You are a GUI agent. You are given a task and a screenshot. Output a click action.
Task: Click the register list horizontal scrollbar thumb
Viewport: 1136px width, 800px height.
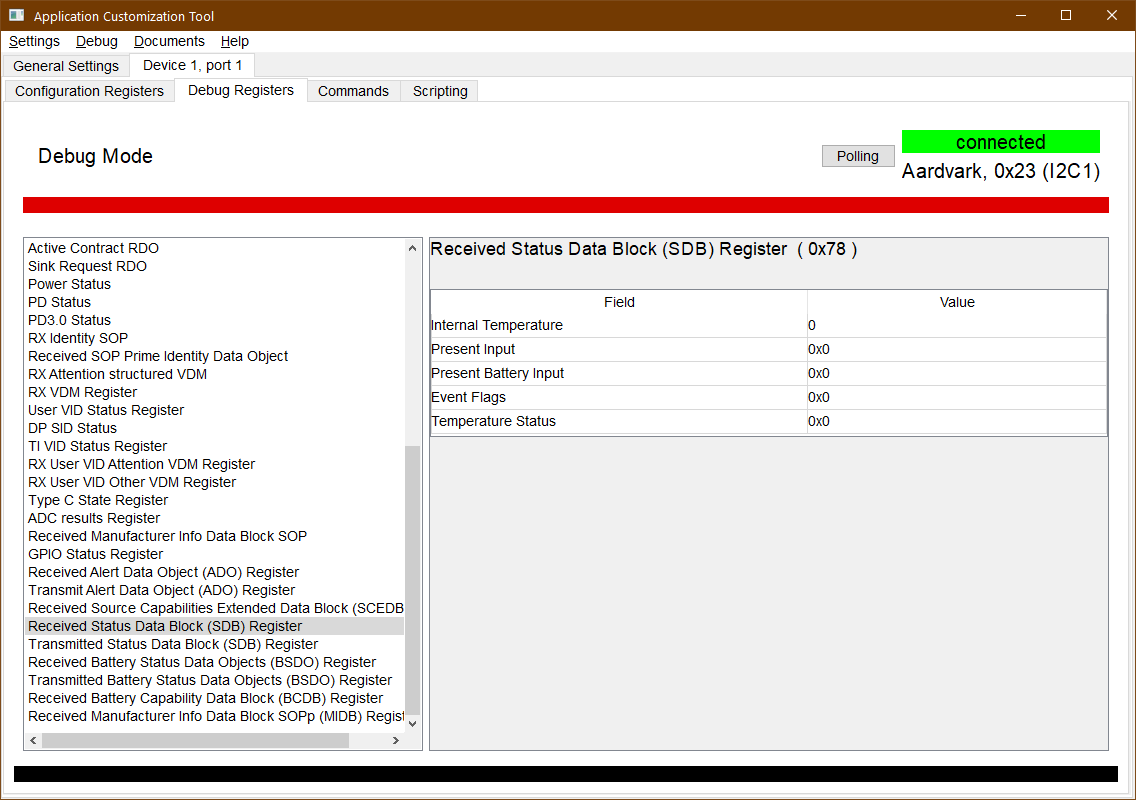[196, 741]
